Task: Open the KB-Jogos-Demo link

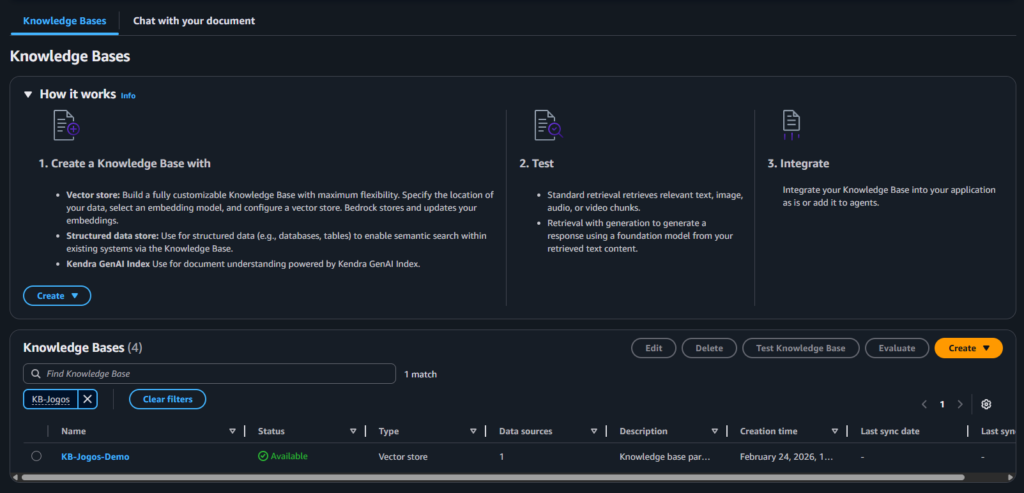Action: (x=95, y=456)
